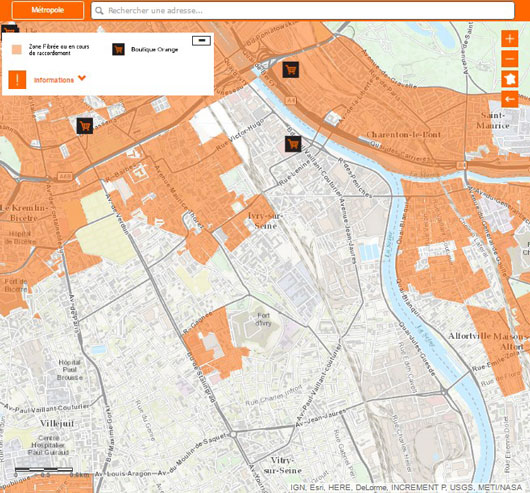The image size is (530, 493).
Task: Open the Informations link
Action: click(54, 80)
